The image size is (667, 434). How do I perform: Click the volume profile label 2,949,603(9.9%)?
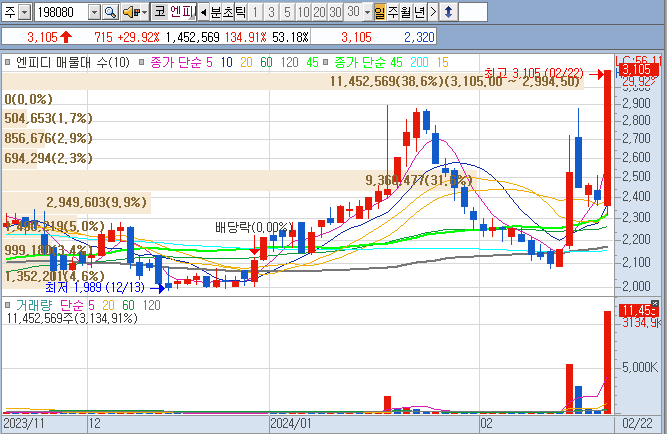[97, 202]
